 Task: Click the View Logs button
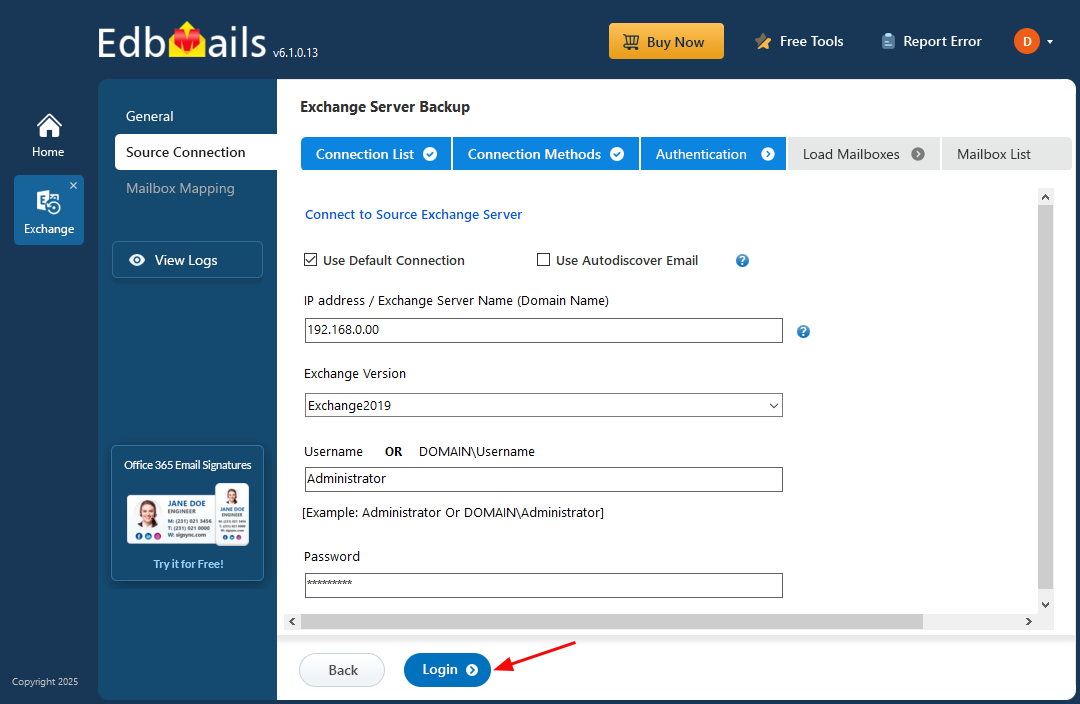coord(187,260)
